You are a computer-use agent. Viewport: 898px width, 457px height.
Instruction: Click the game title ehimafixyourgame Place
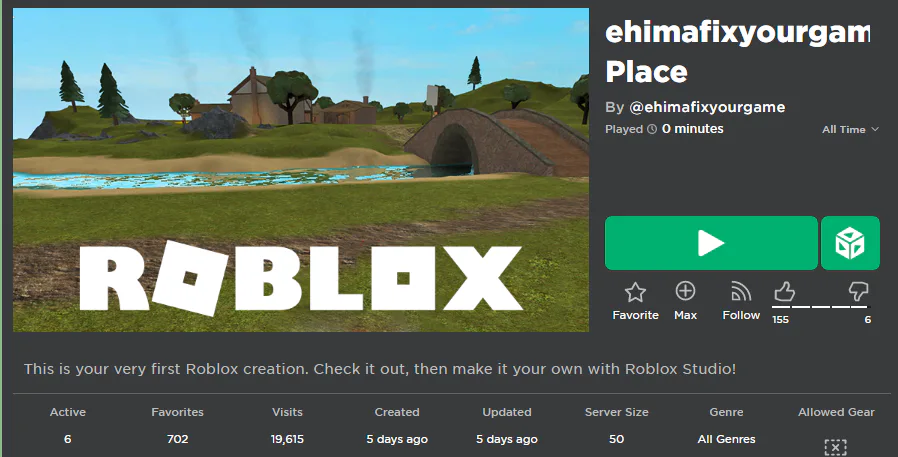[x=737, y=52]
